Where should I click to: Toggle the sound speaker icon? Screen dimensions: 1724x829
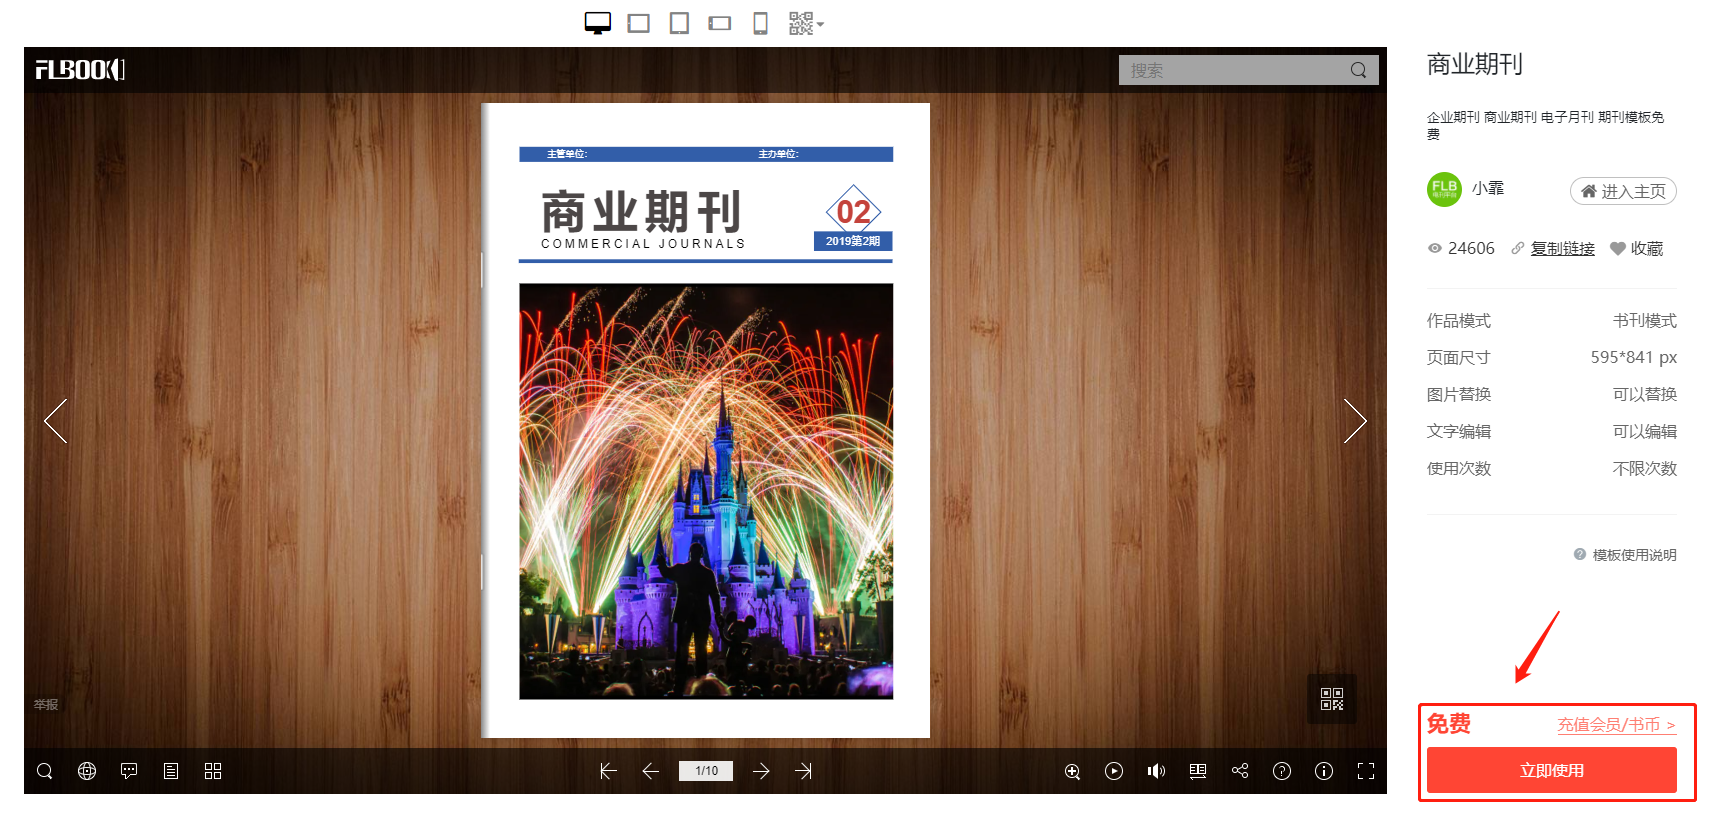[x=1156, y=771]
